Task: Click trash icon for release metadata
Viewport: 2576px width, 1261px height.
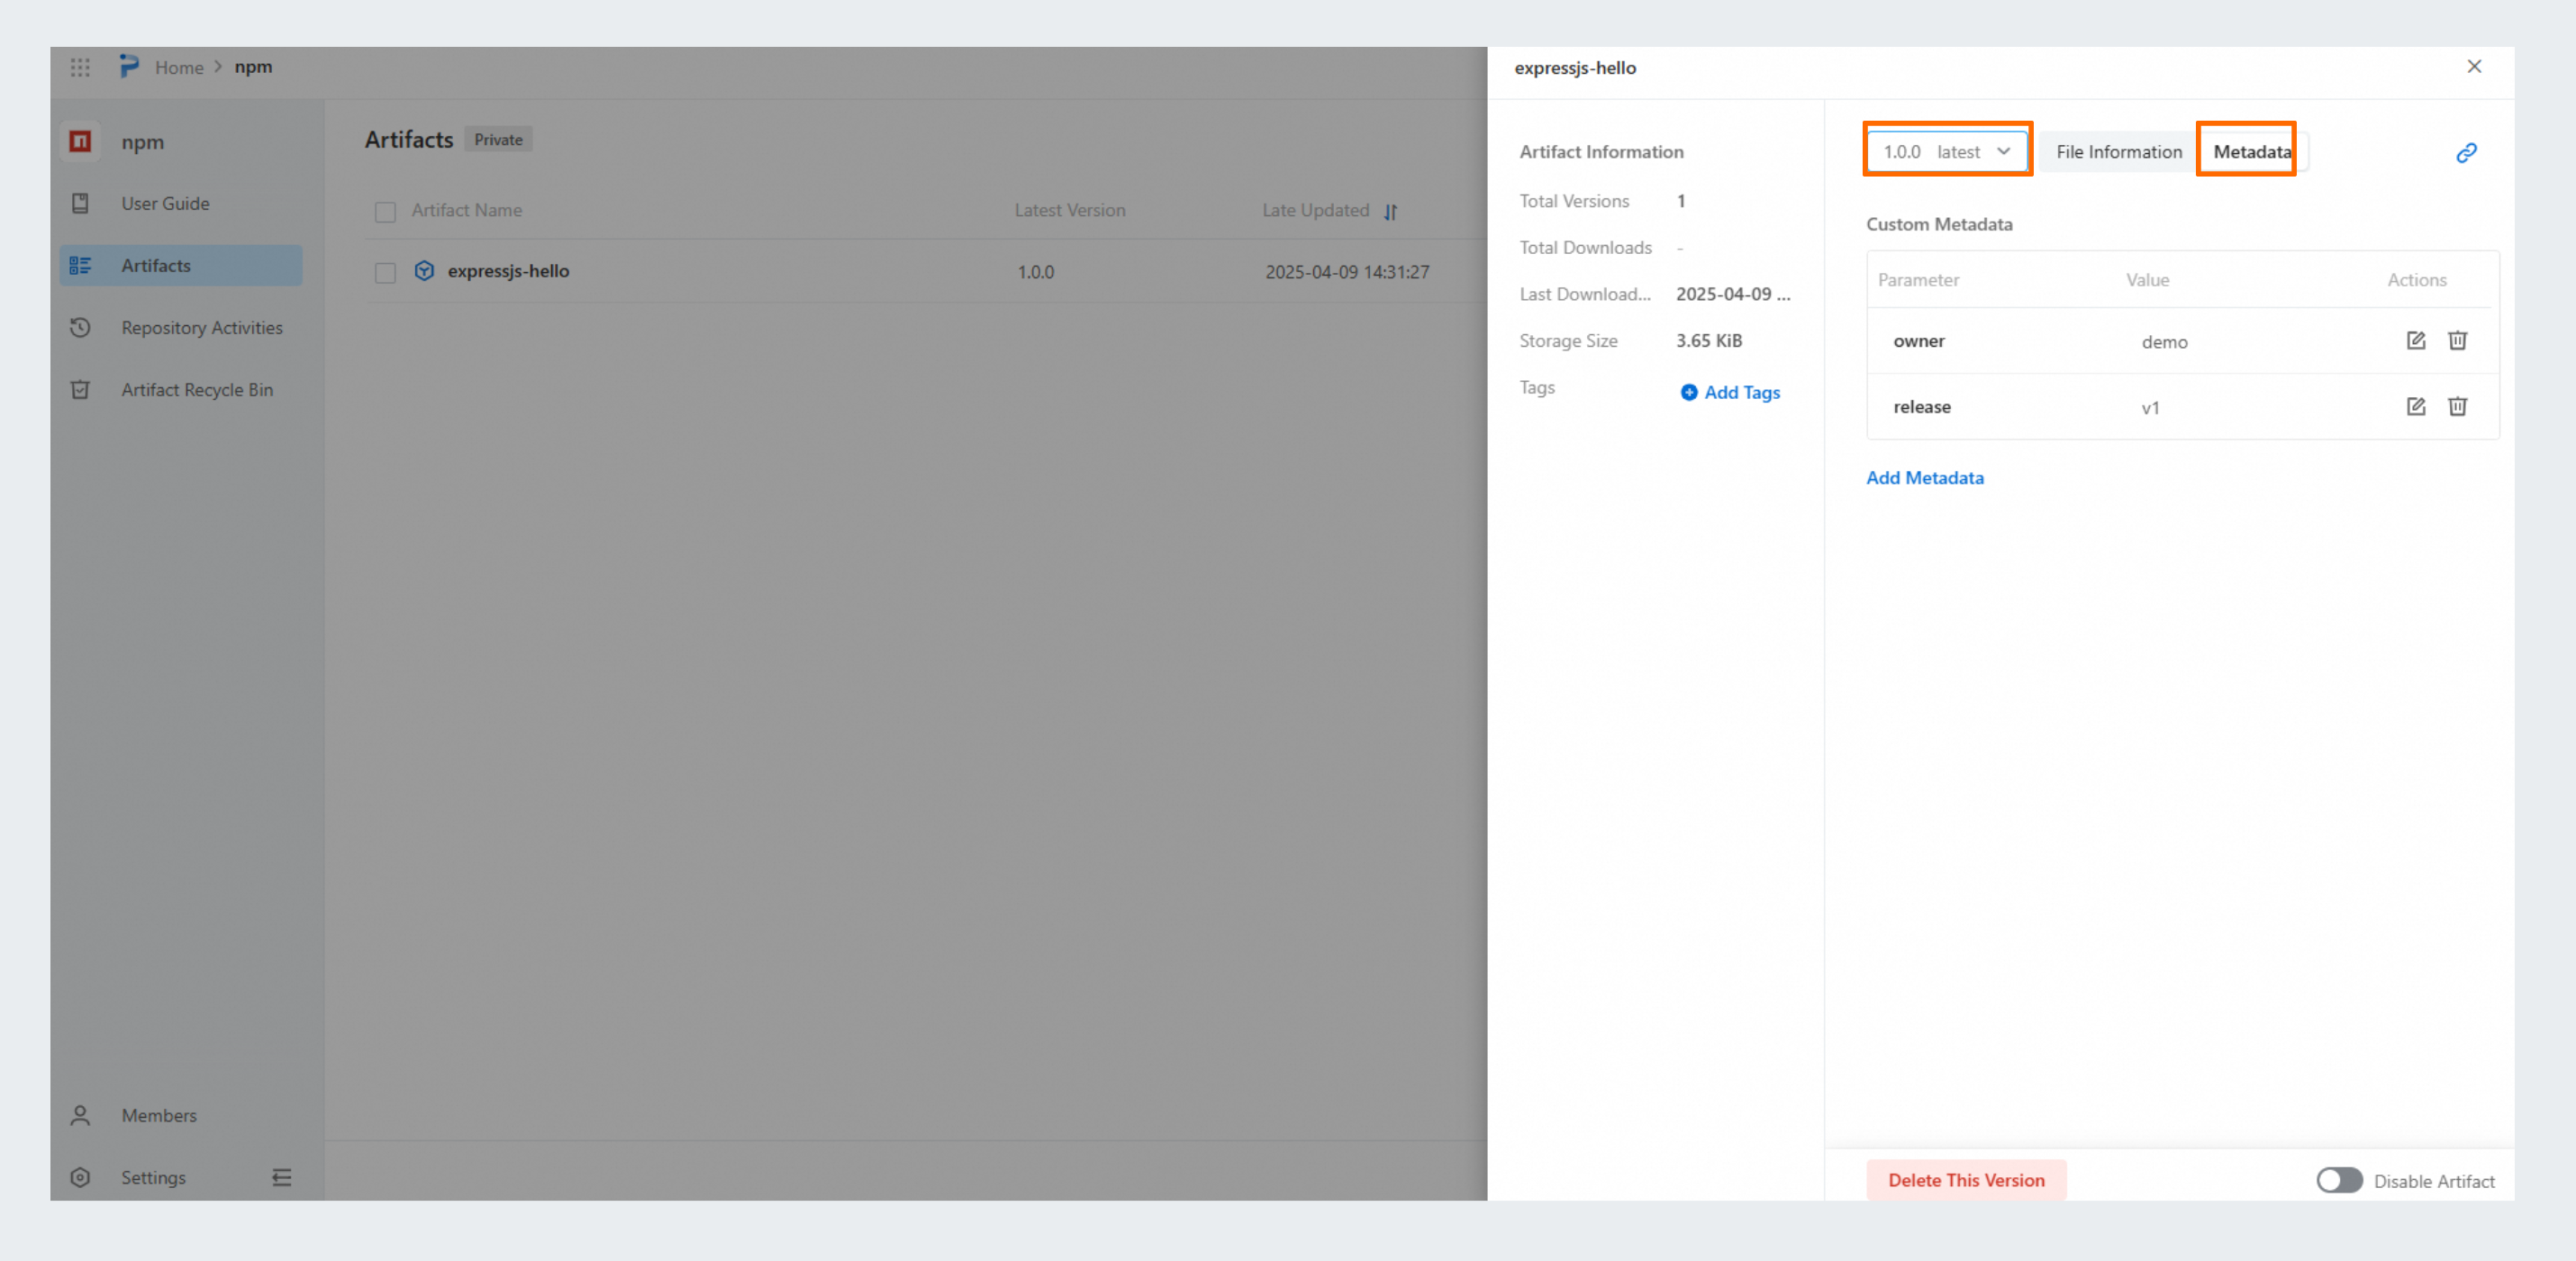Action: coord(2457,407)
